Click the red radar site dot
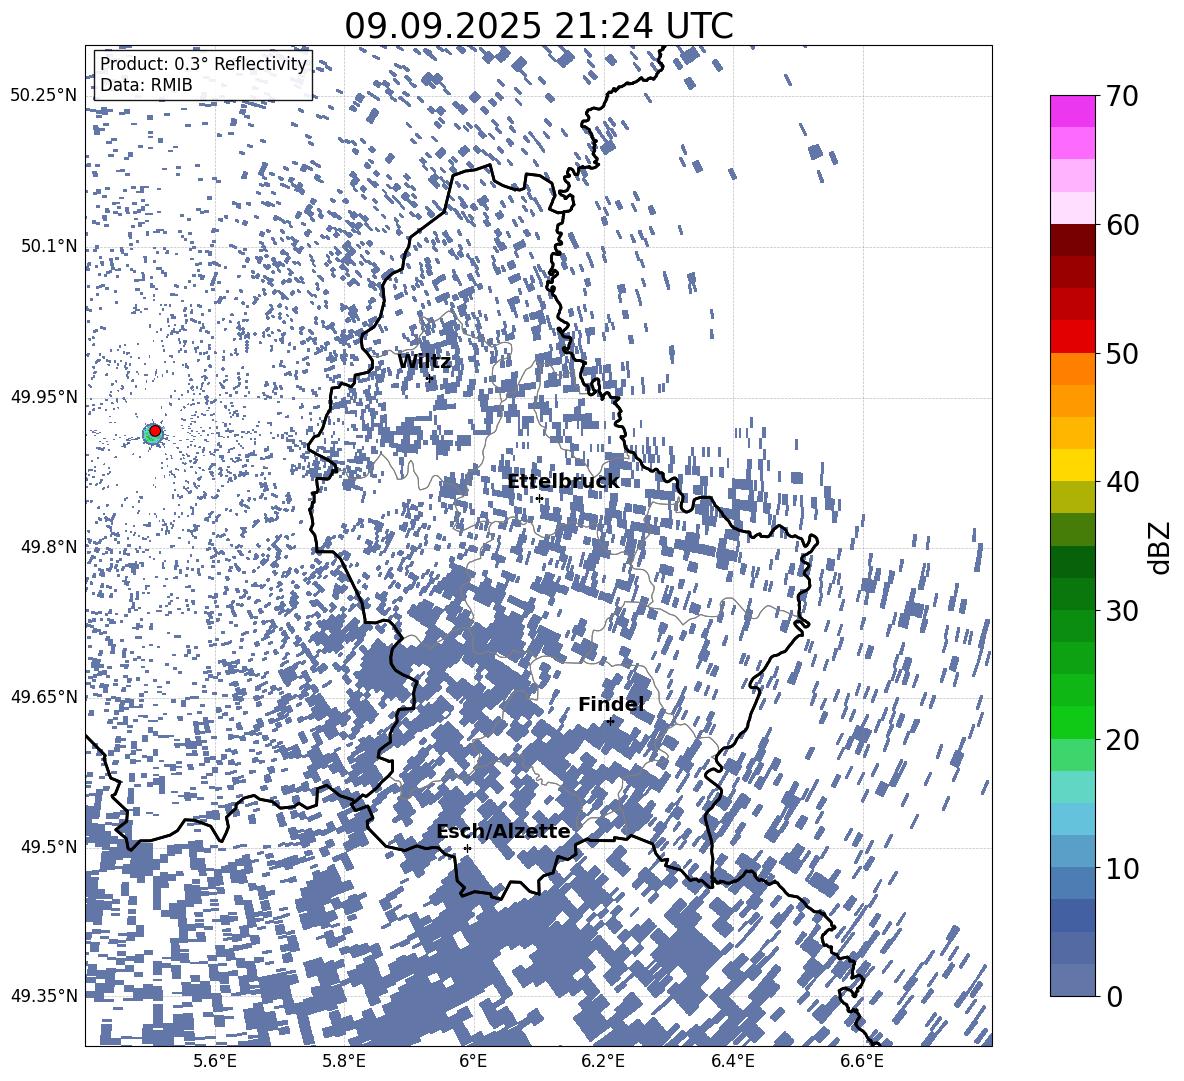 155,430
